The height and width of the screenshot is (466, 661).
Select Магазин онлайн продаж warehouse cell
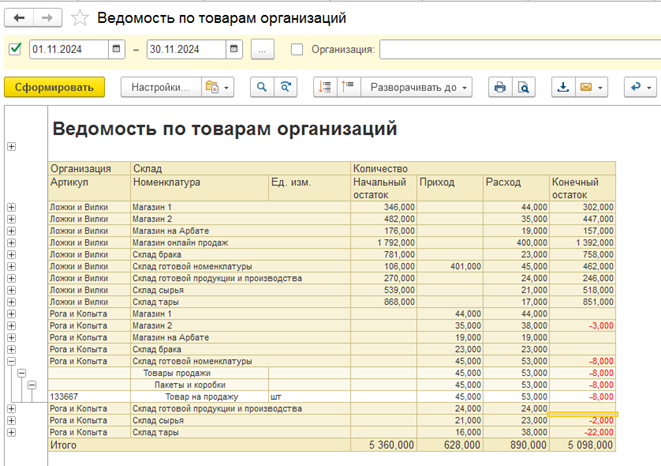[x=241, y=243]
